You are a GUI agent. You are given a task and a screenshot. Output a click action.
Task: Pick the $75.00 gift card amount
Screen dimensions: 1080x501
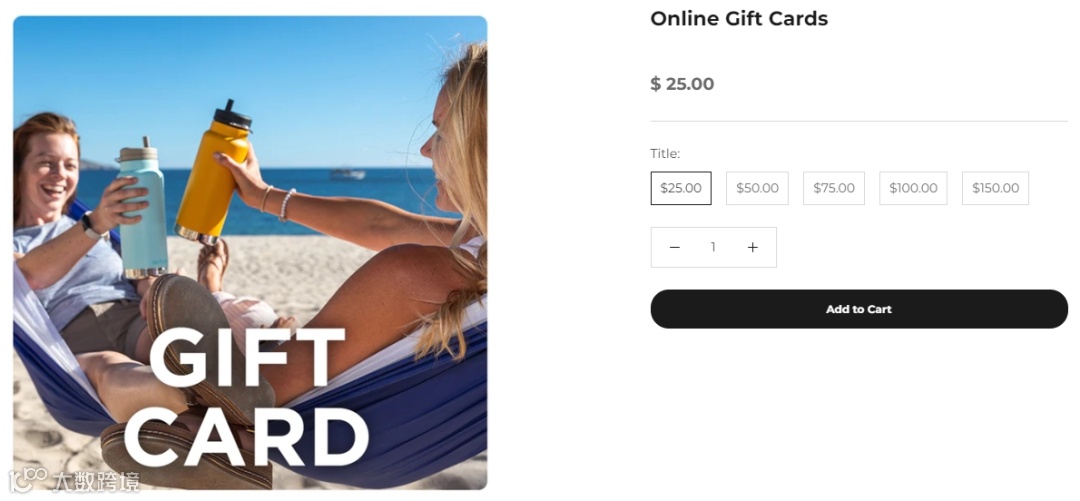pos(833,188)
